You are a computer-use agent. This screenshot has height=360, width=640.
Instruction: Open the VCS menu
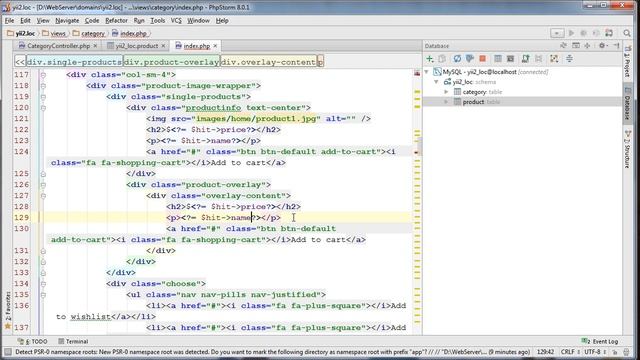(176, 20)
